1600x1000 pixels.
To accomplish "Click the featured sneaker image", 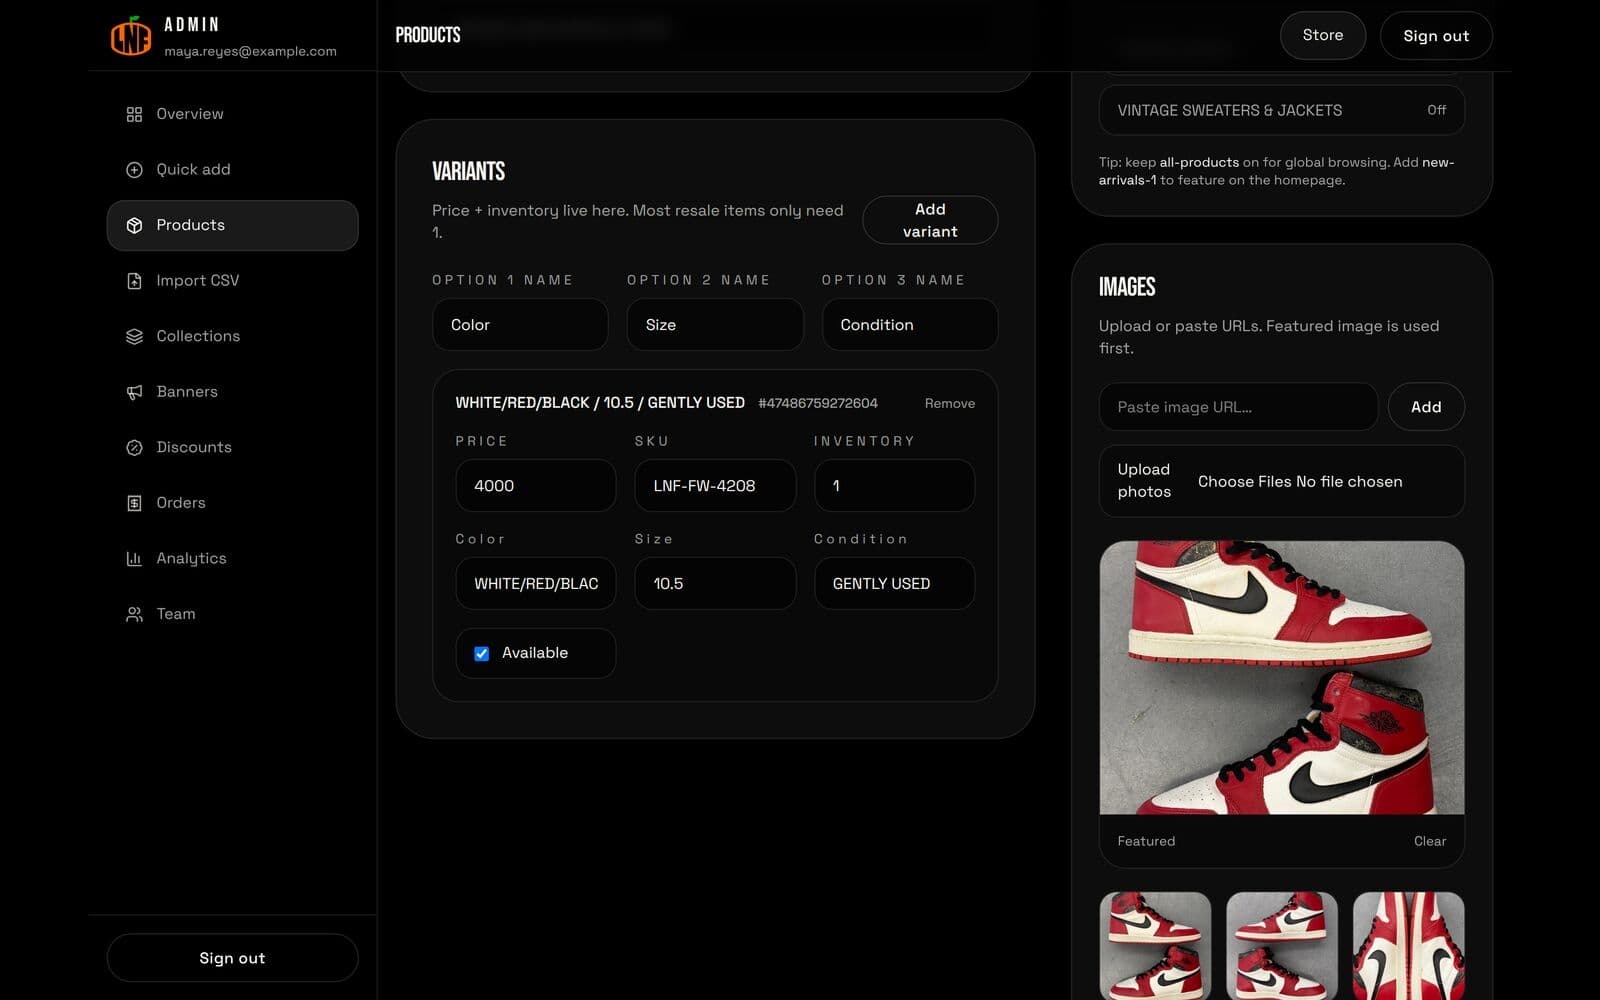I will point(1282,678).
